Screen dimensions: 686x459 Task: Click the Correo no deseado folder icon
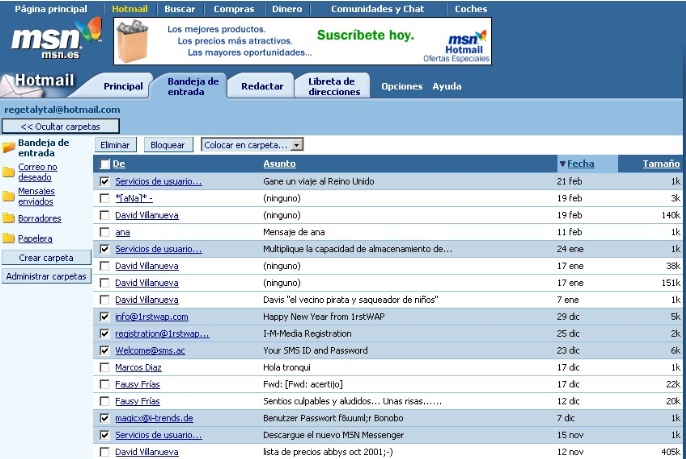tap(9, 172)
